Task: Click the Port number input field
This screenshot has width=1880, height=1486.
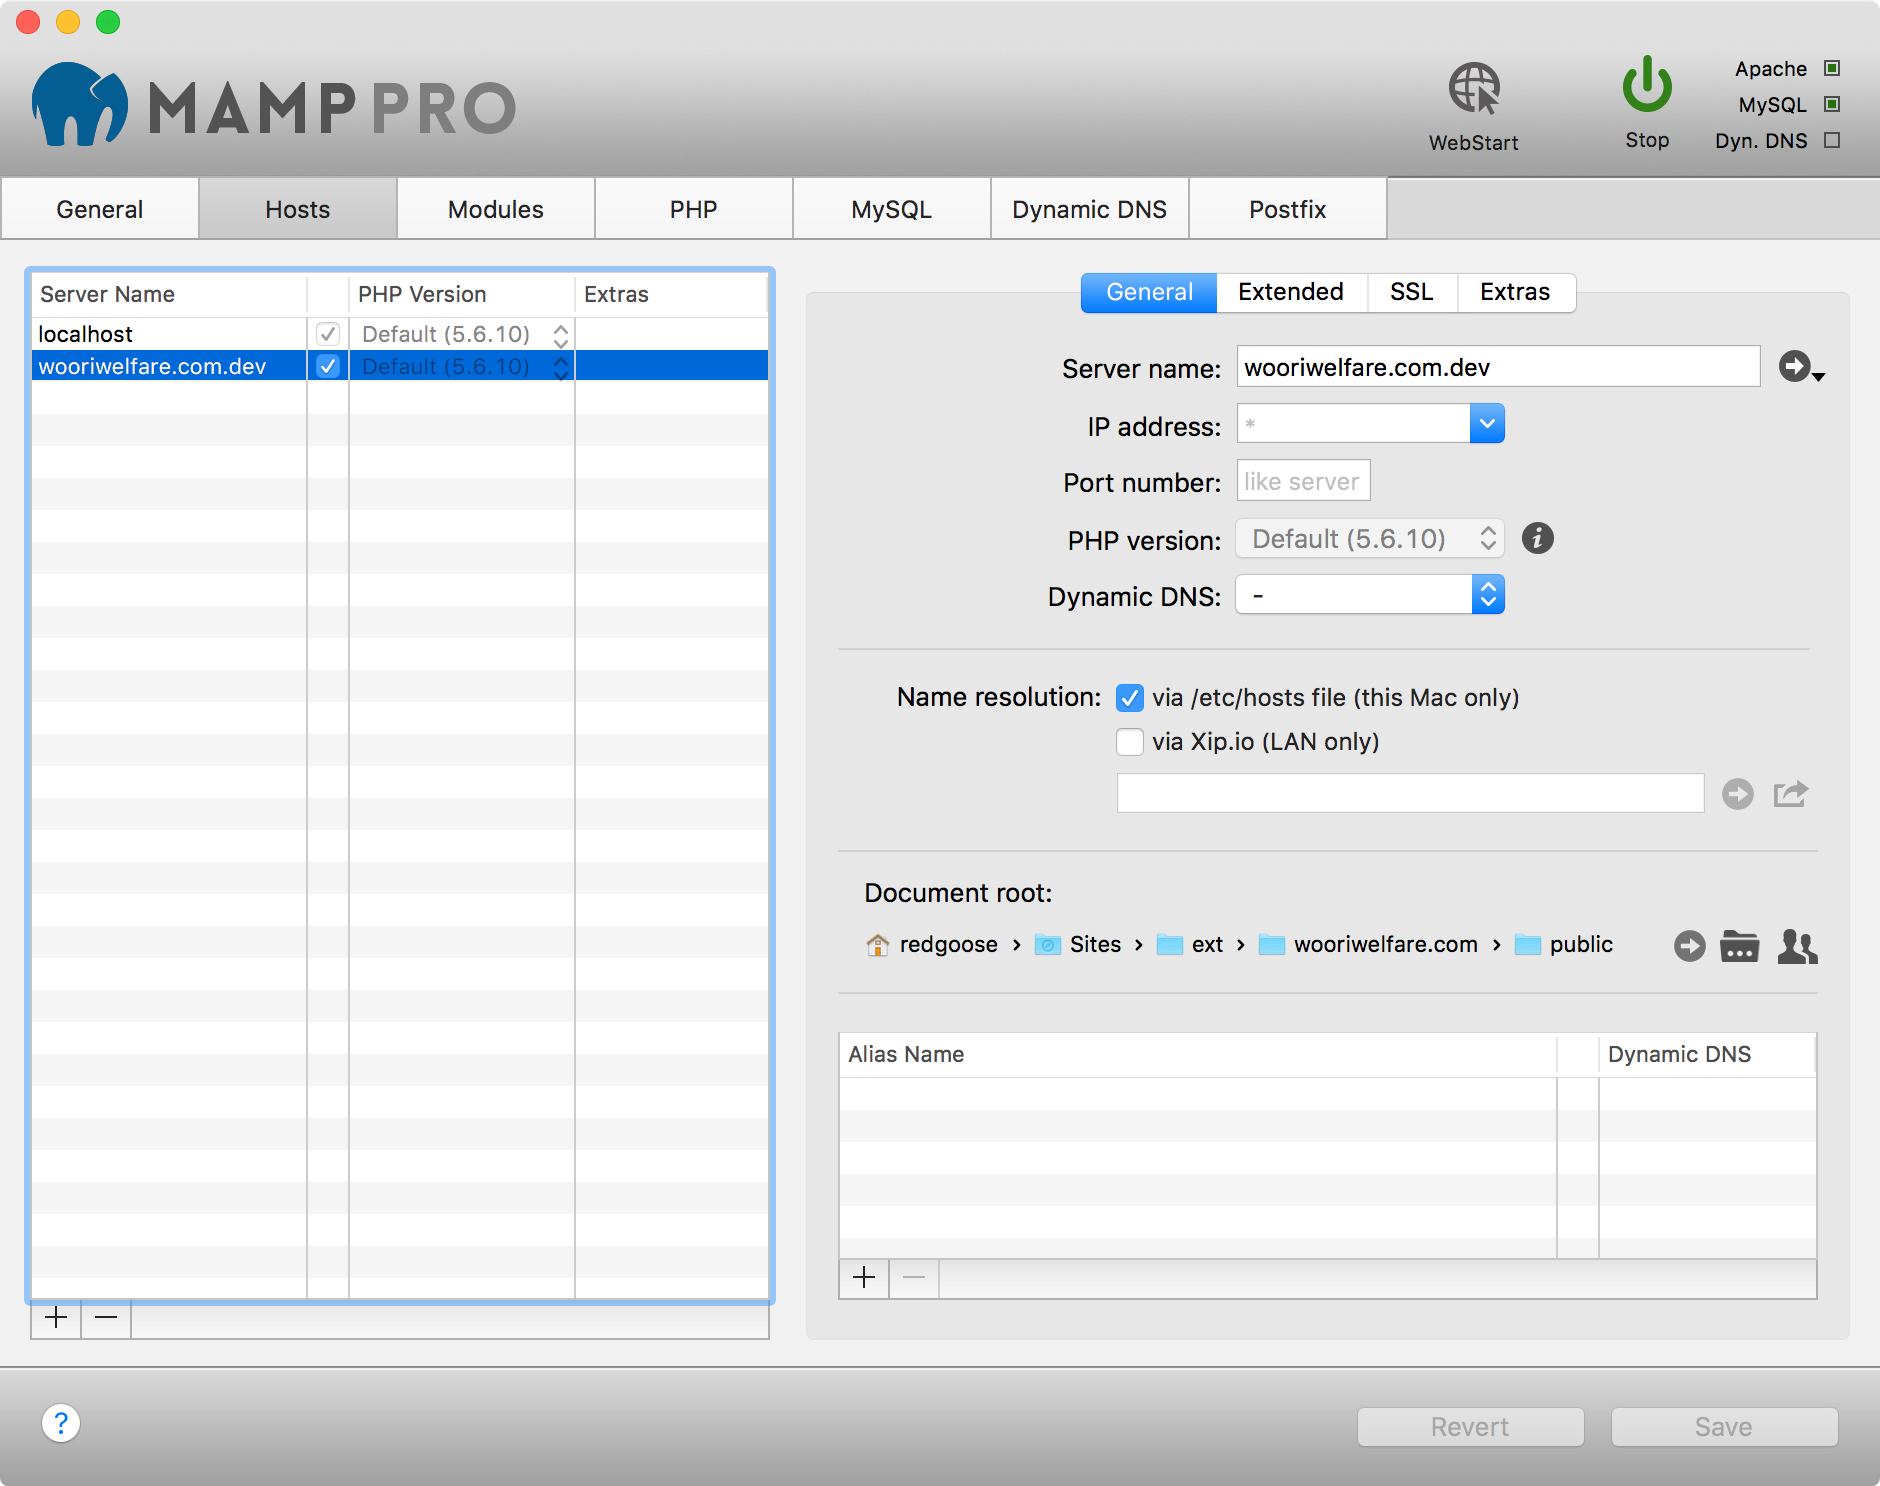Action: [x=1303, y=481]
